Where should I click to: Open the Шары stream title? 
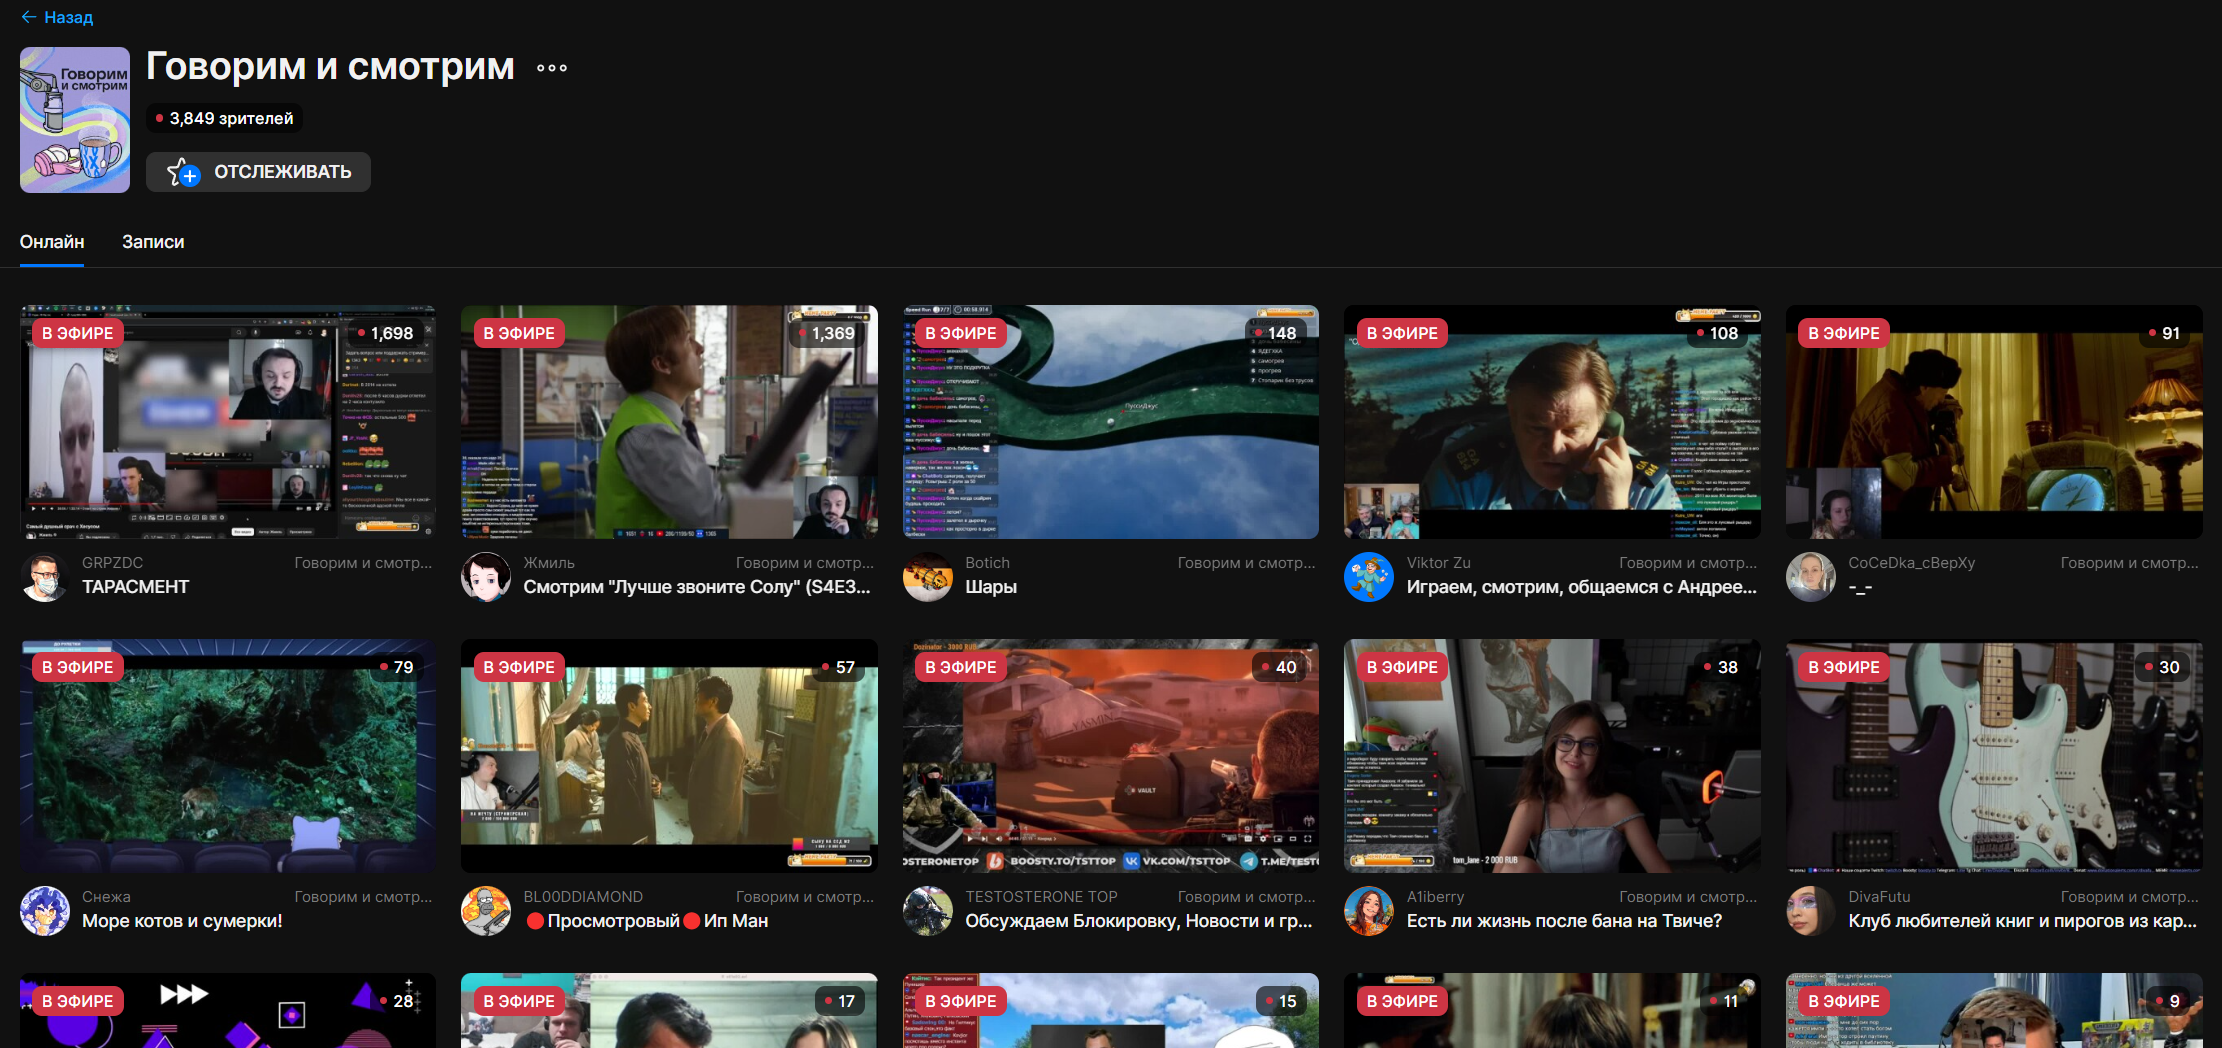coord(991,587)
